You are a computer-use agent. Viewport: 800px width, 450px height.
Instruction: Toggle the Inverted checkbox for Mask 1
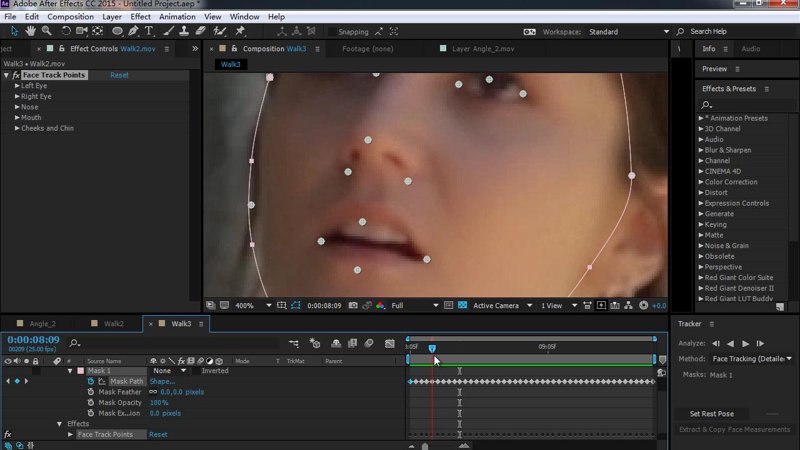pos(196,371)
